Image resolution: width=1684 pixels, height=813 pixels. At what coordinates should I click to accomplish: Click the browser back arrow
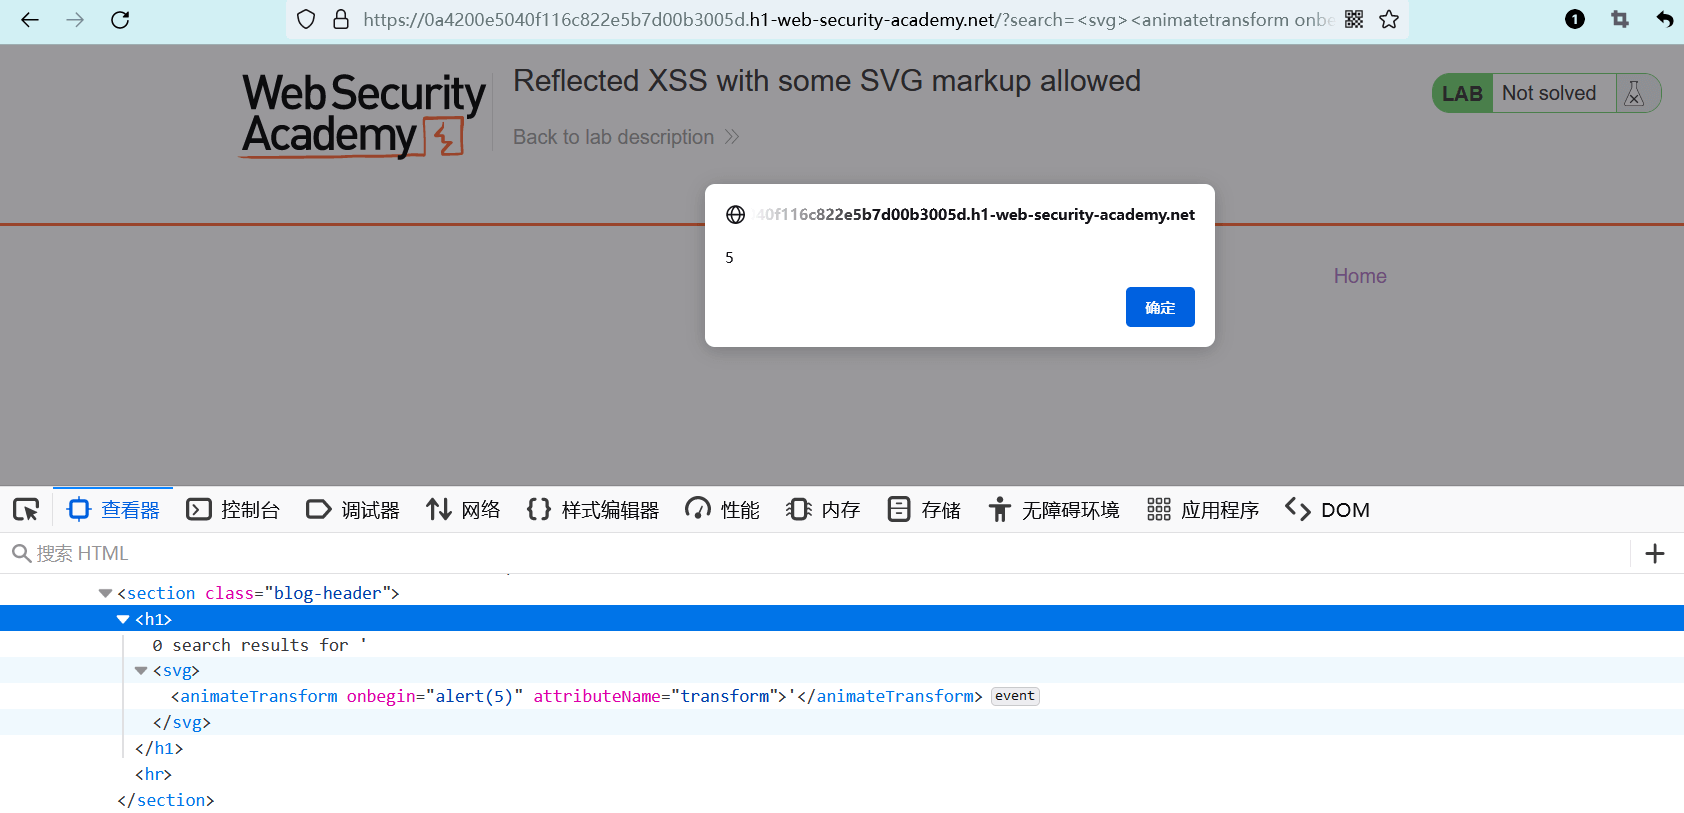pyautogui.click(x=30, y=19)
